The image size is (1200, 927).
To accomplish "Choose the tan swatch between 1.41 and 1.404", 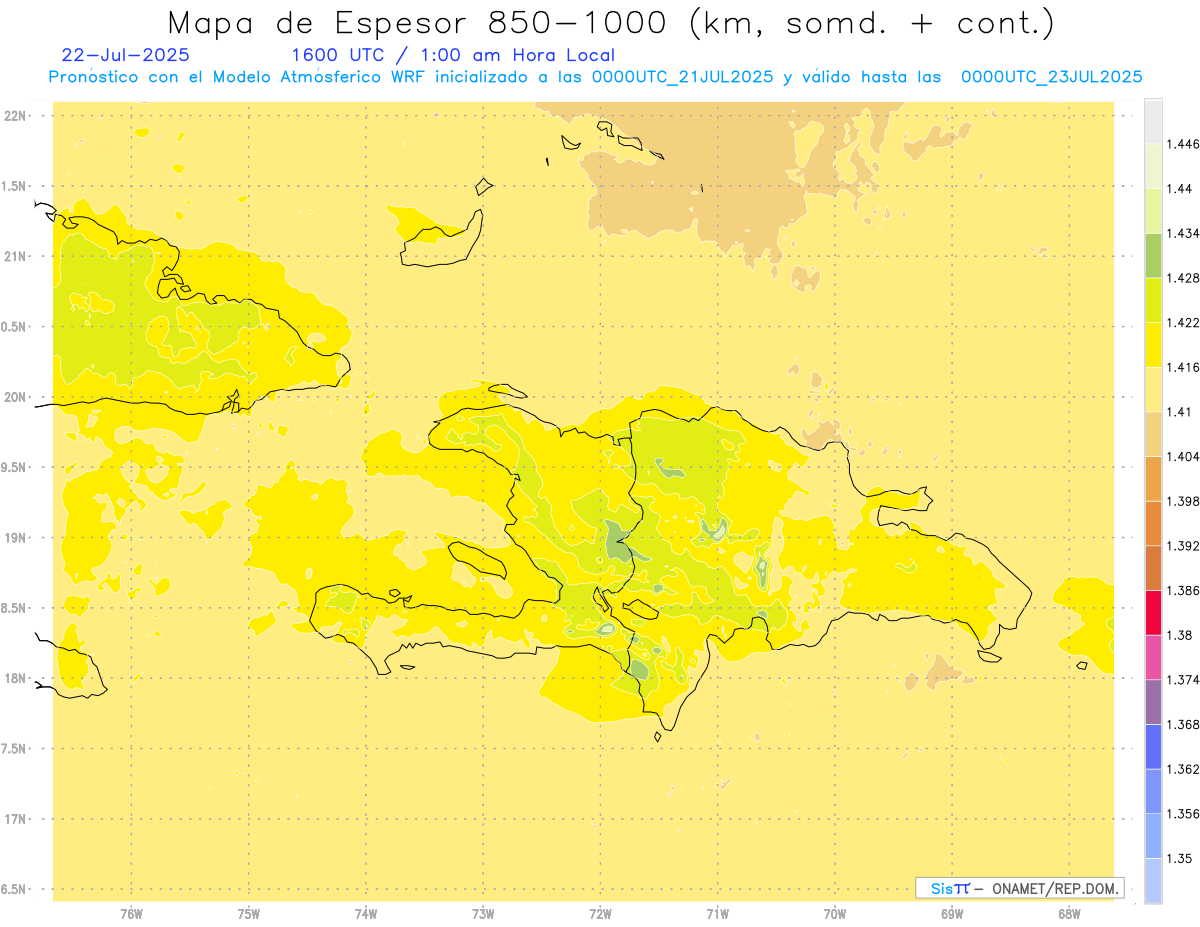I will (1153, 434).
